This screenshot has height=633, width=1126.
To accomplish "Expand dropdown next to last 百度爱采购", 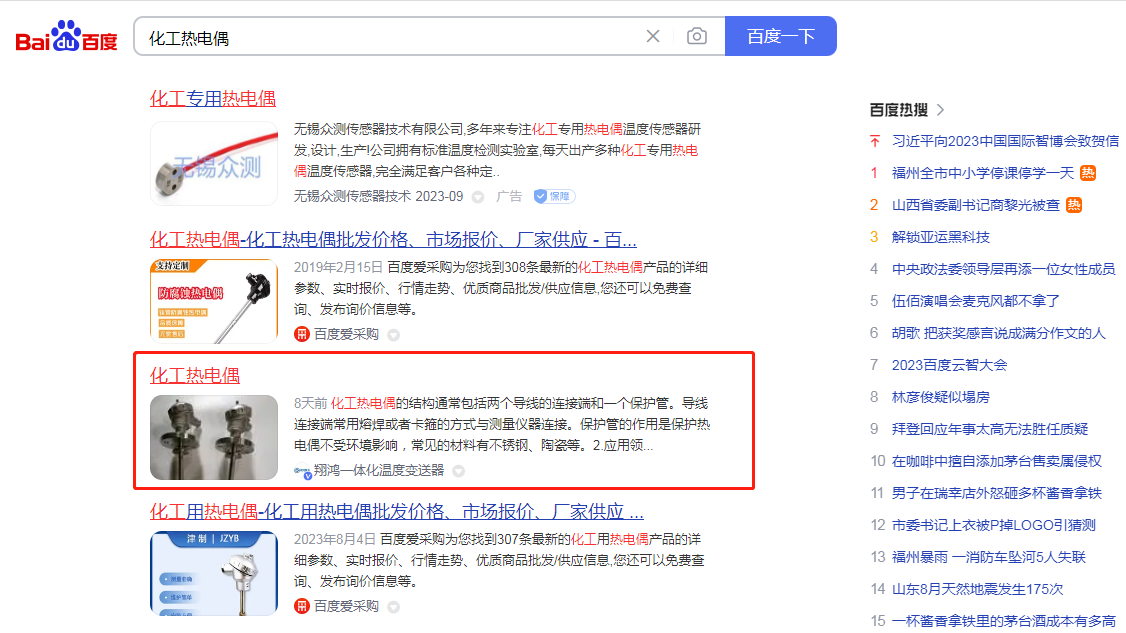I will [394, 607].
